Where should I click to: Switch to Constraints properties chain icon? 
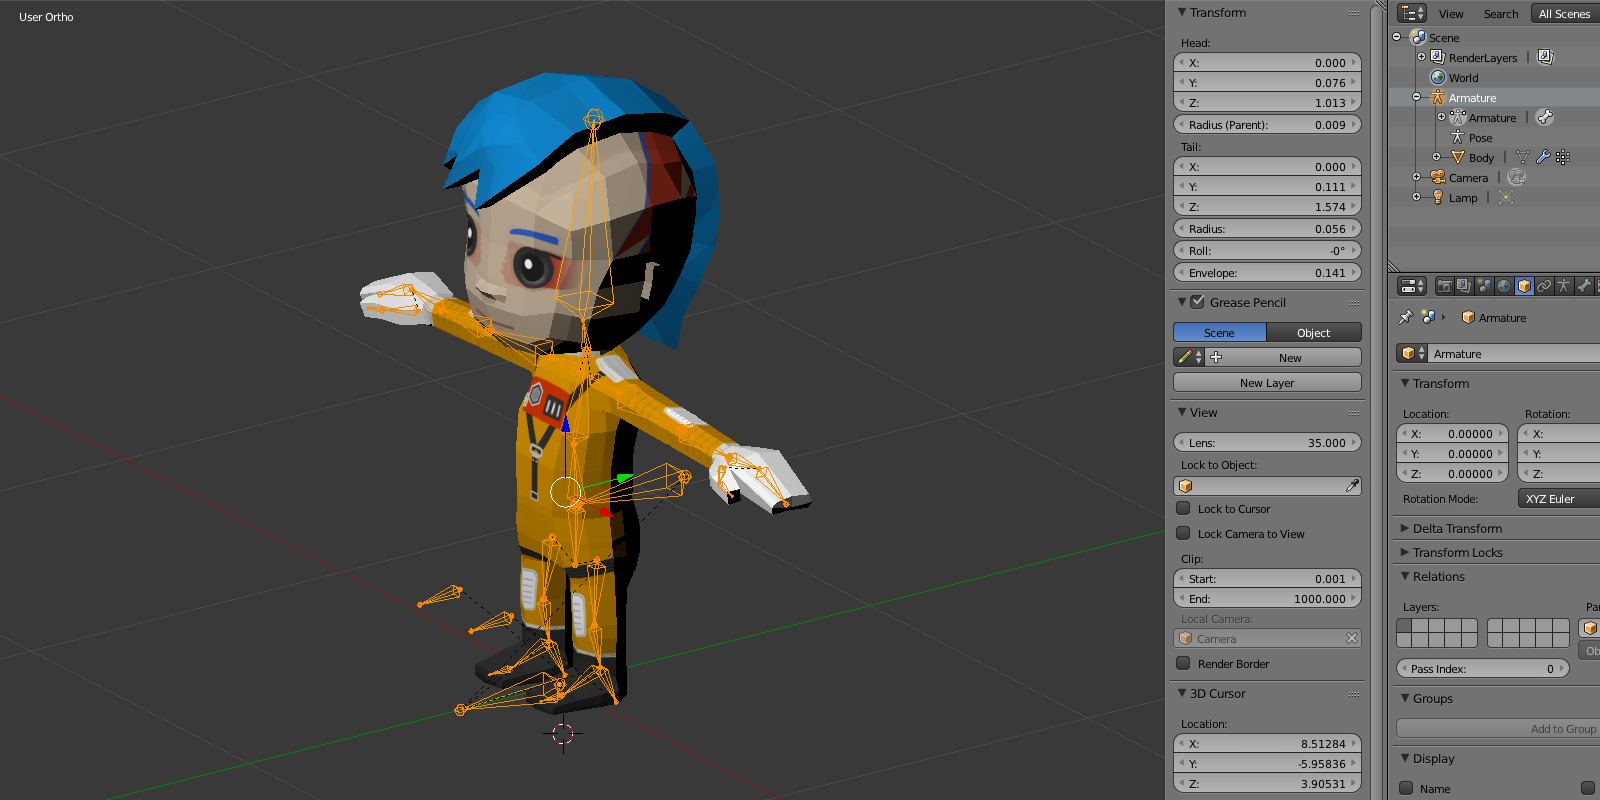click(1544, 286)
